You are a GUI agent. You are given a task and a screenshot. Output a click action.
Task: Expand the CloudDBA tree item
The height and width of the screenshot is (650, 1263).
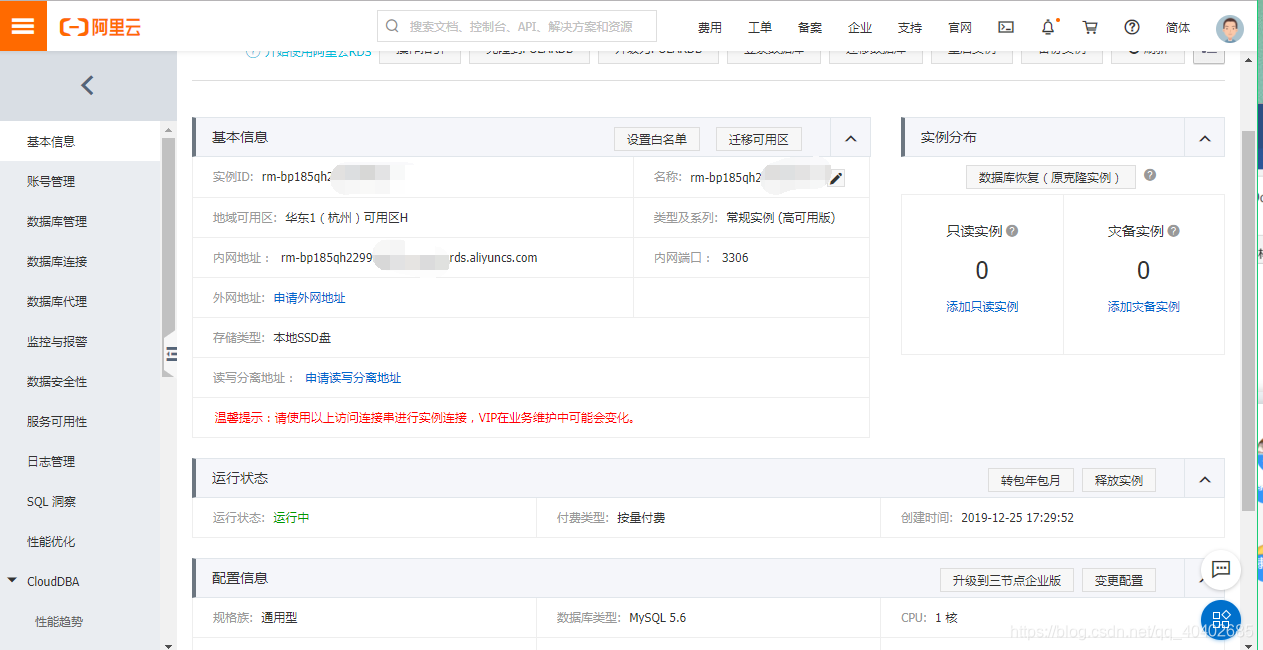12,580
